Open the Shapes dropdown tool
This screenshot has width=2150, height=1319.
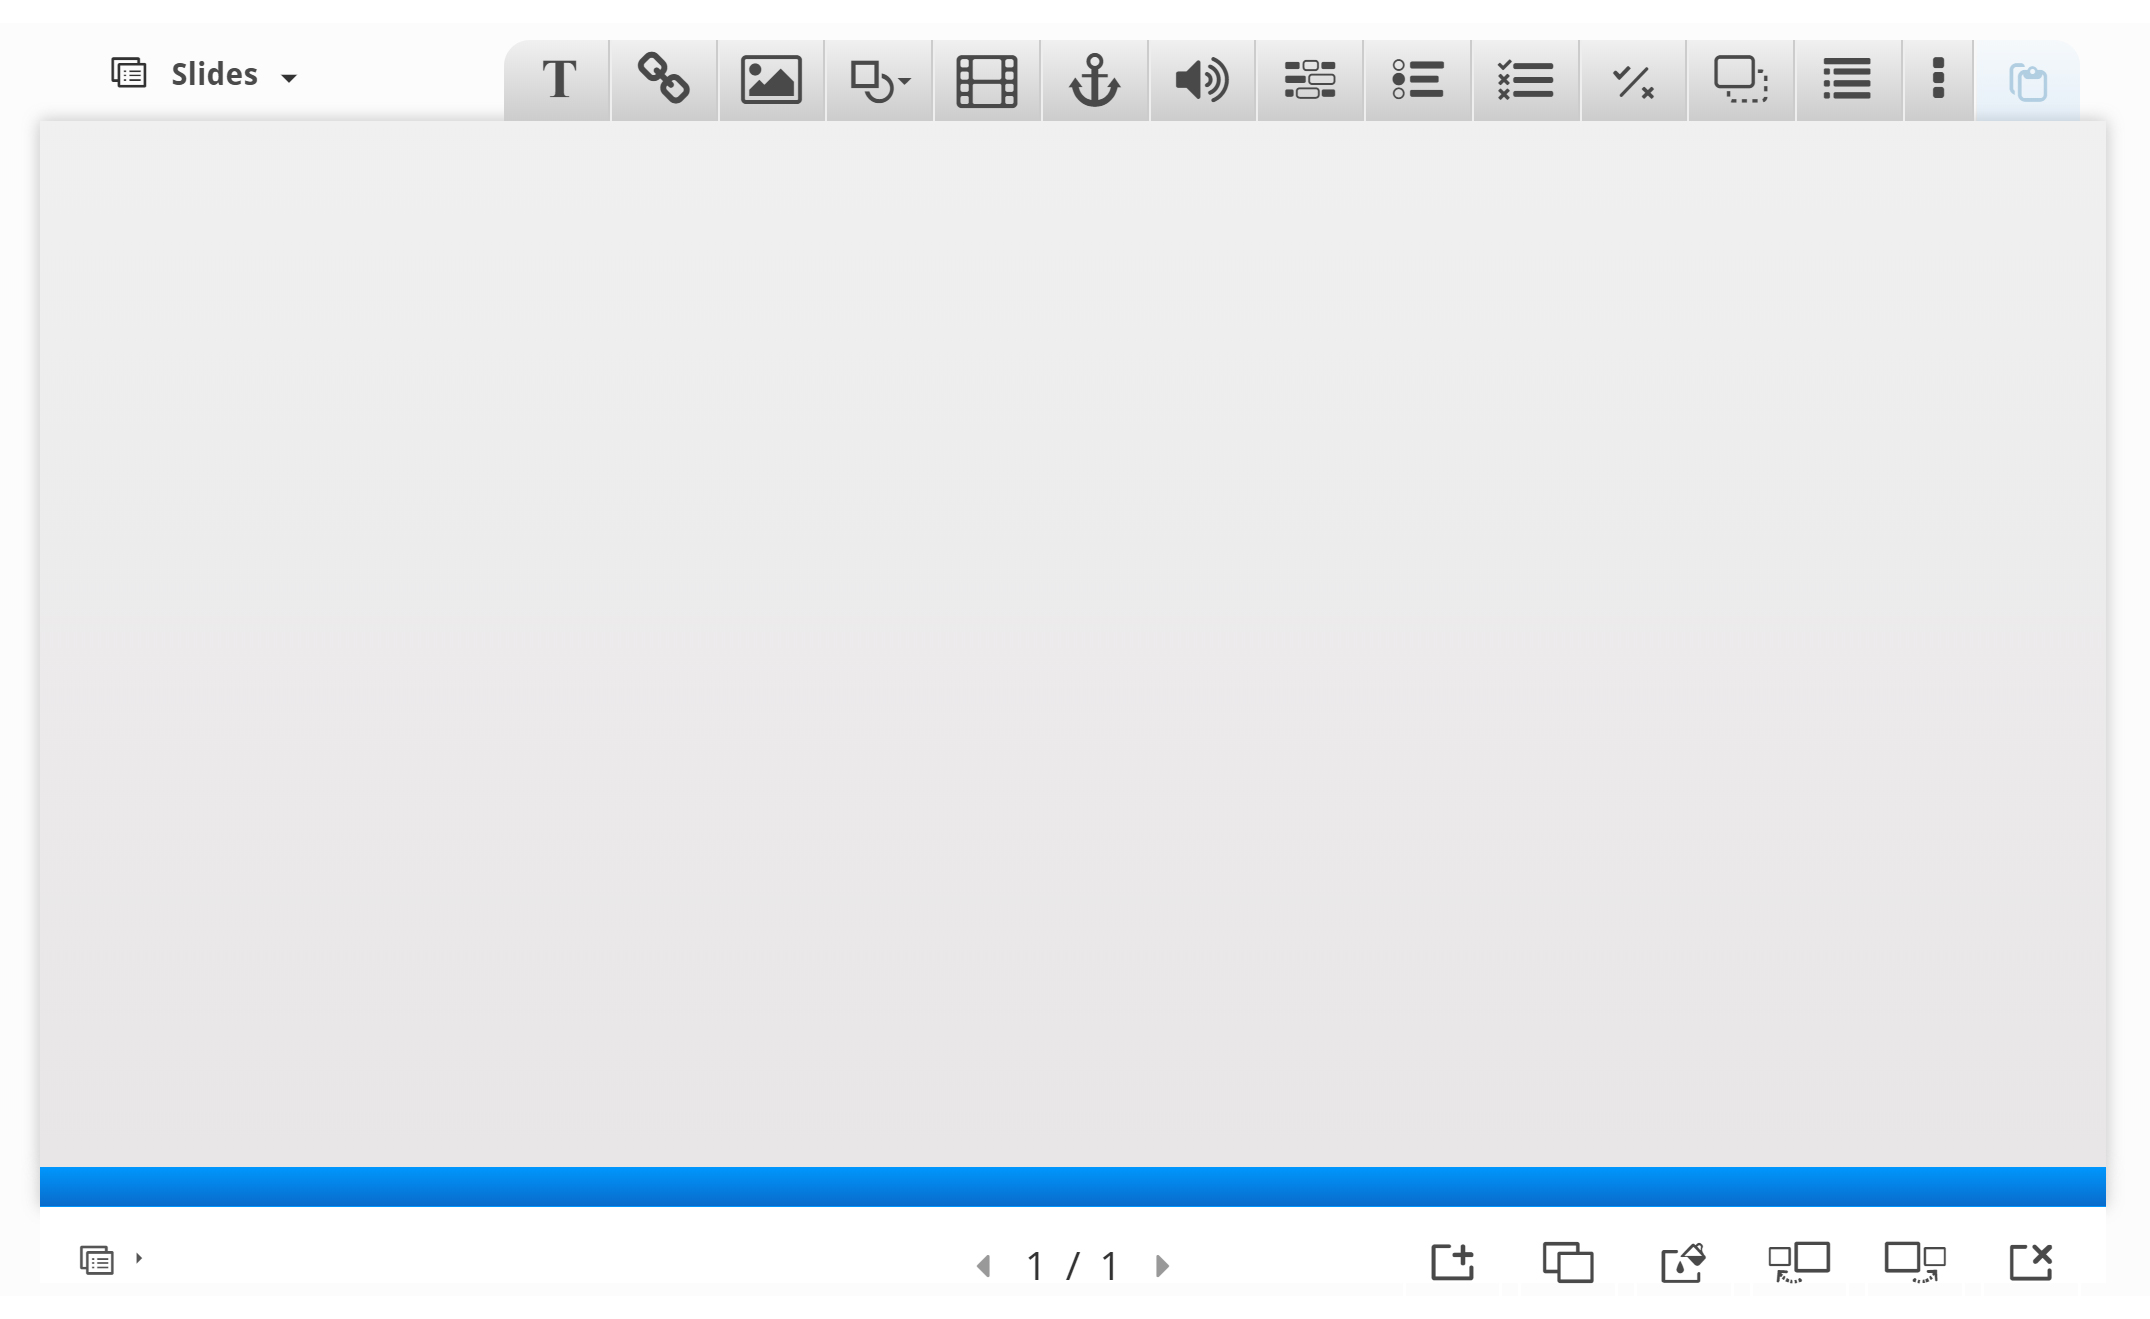click(879, 80)
